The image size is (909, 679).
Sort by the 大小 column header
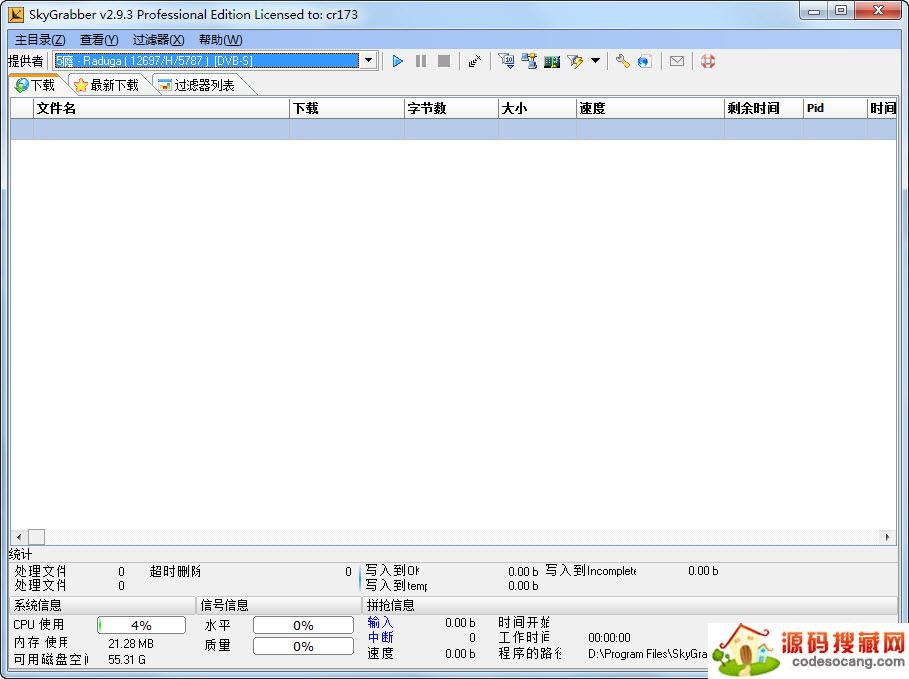click(537, 108)
